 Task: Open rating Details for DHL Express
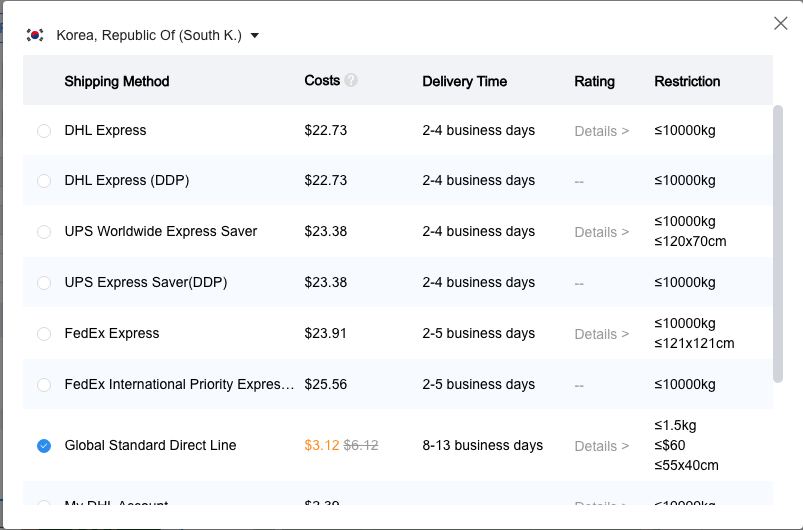(x=601, y=131)
